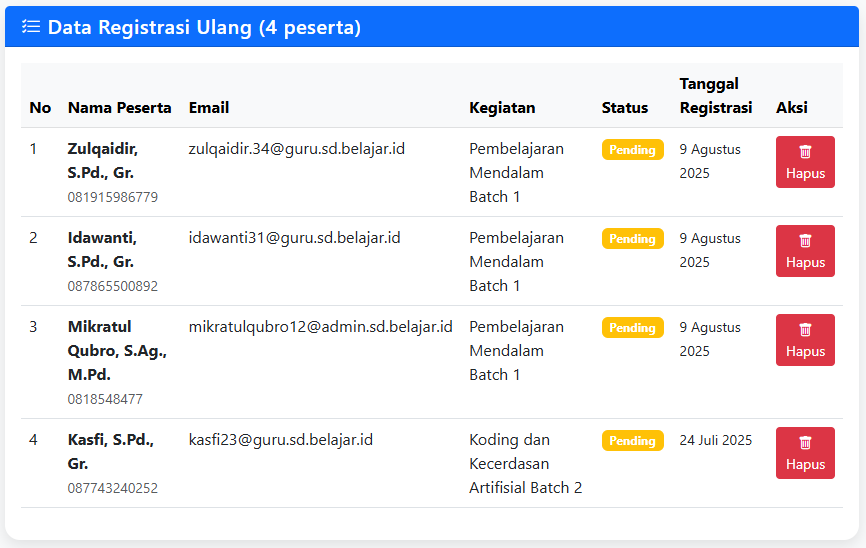Click email mikratulqubro12@admin.sd.belajar.id
Screen dimensions: 866x548
click(x=320, y=327)
